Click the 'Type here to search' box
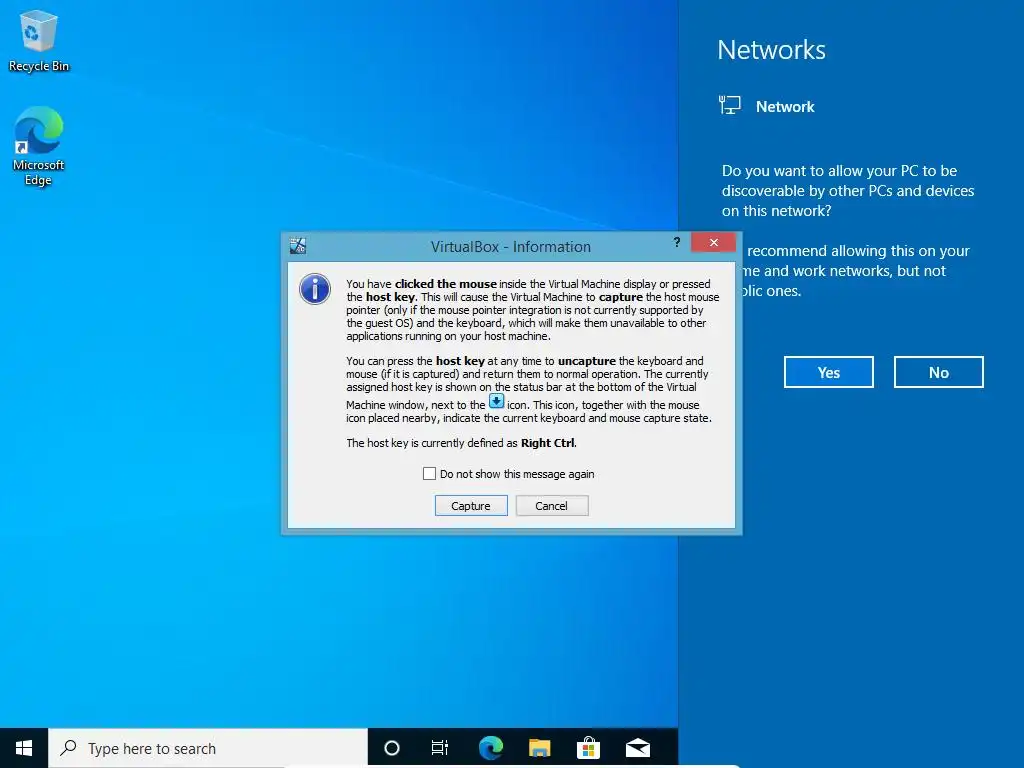This screenshot has width=1024, height=768. pyautogui.click(x=208, y=748)
